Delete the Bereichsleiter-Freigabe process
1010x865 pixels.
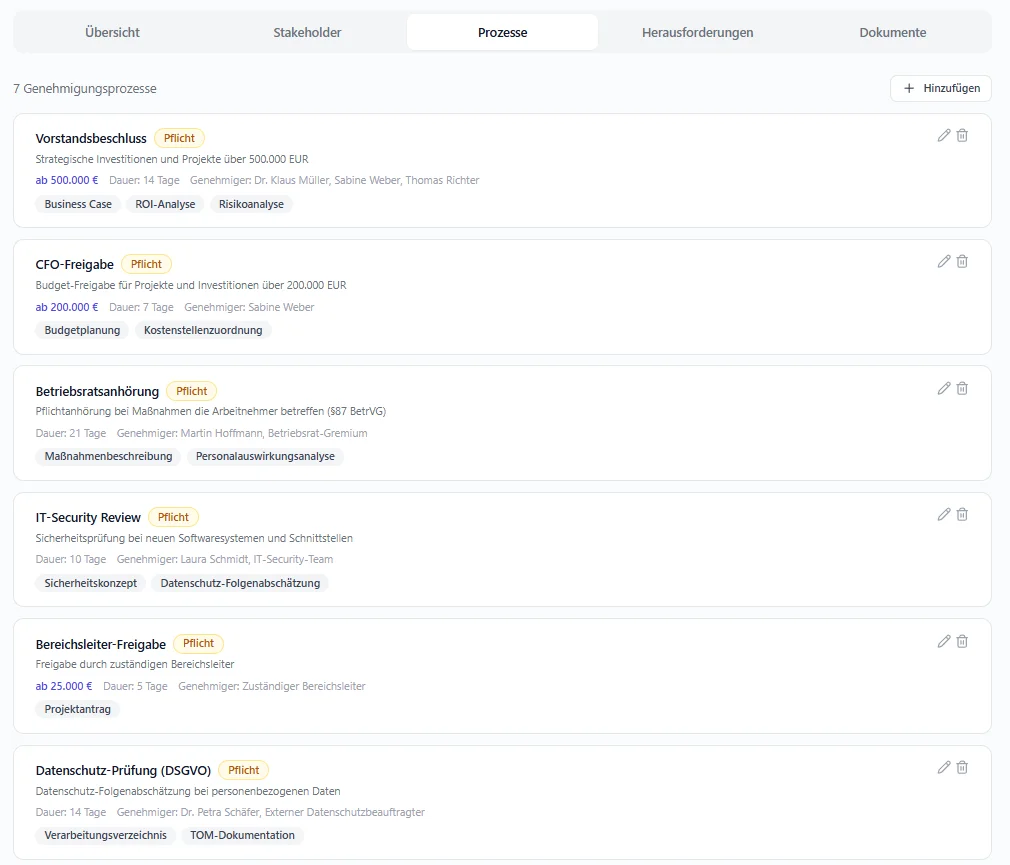(962, 641)
